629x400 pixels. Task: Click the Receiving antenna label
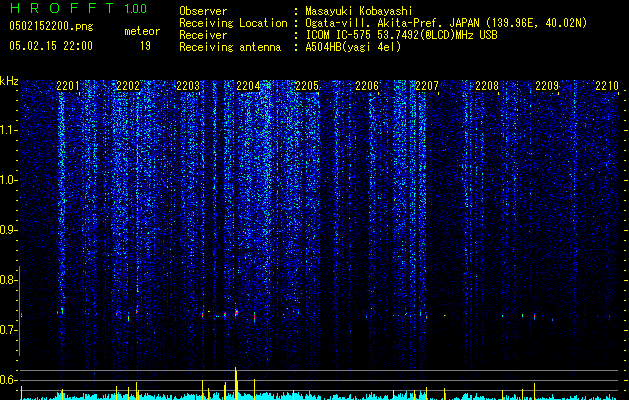point(230,47)
